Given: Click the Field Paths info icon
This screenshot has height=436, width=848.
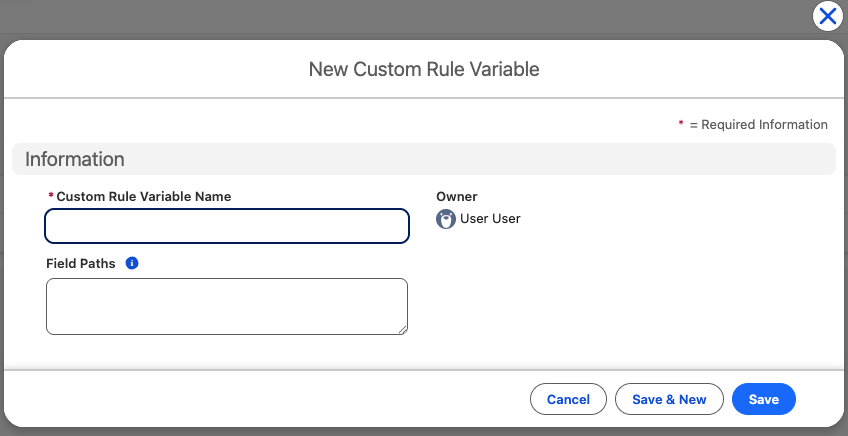Looking at the screenshot, I should (132, 264).
